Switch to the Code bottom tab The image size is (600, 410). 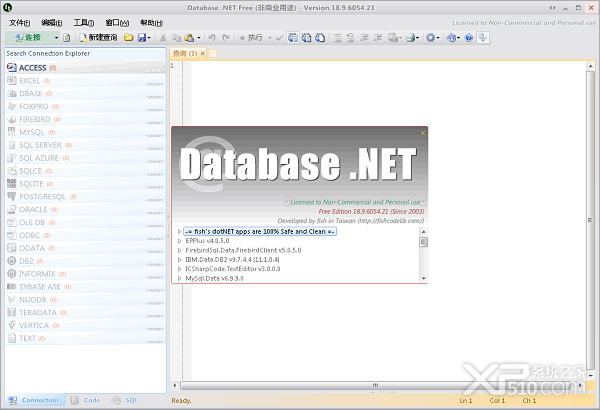point(86,400)
